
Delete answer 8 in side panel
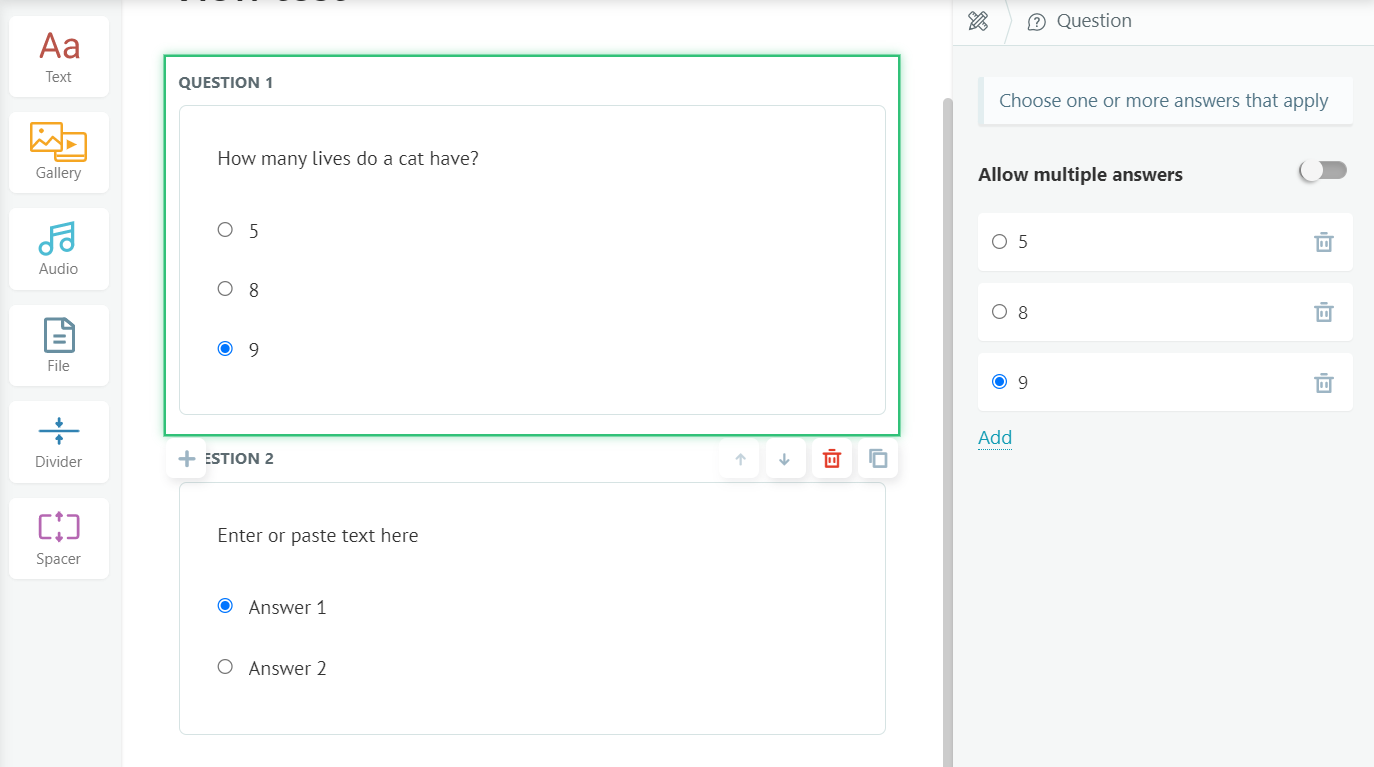pyautogui.click(x=1323, y=312)
